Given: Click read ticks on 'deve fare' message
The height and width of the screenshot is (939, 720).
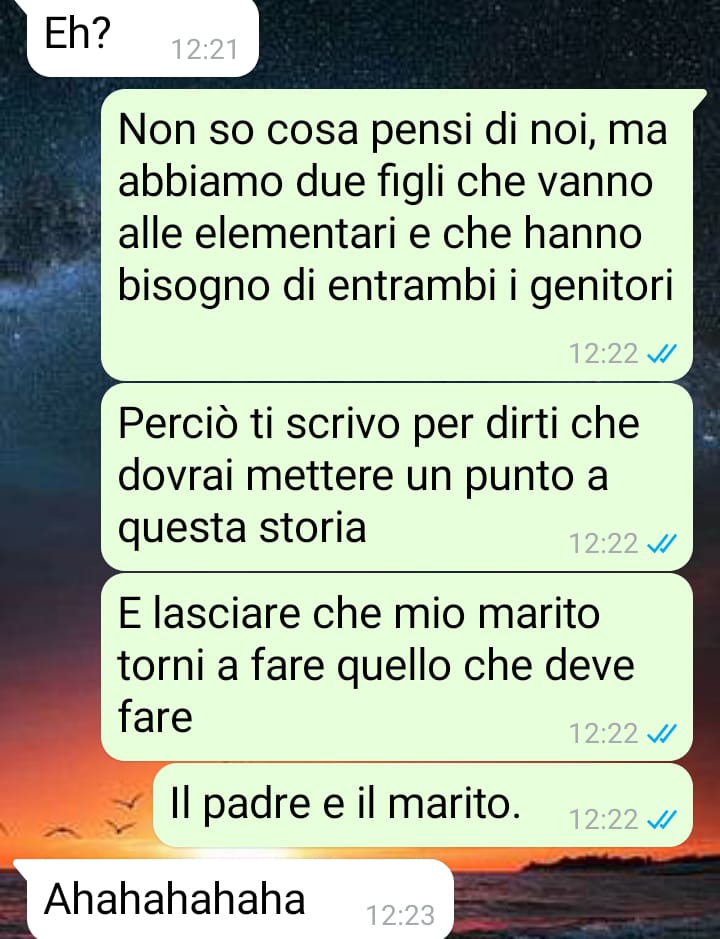Looking at the screenshot, I should [662, 734].
